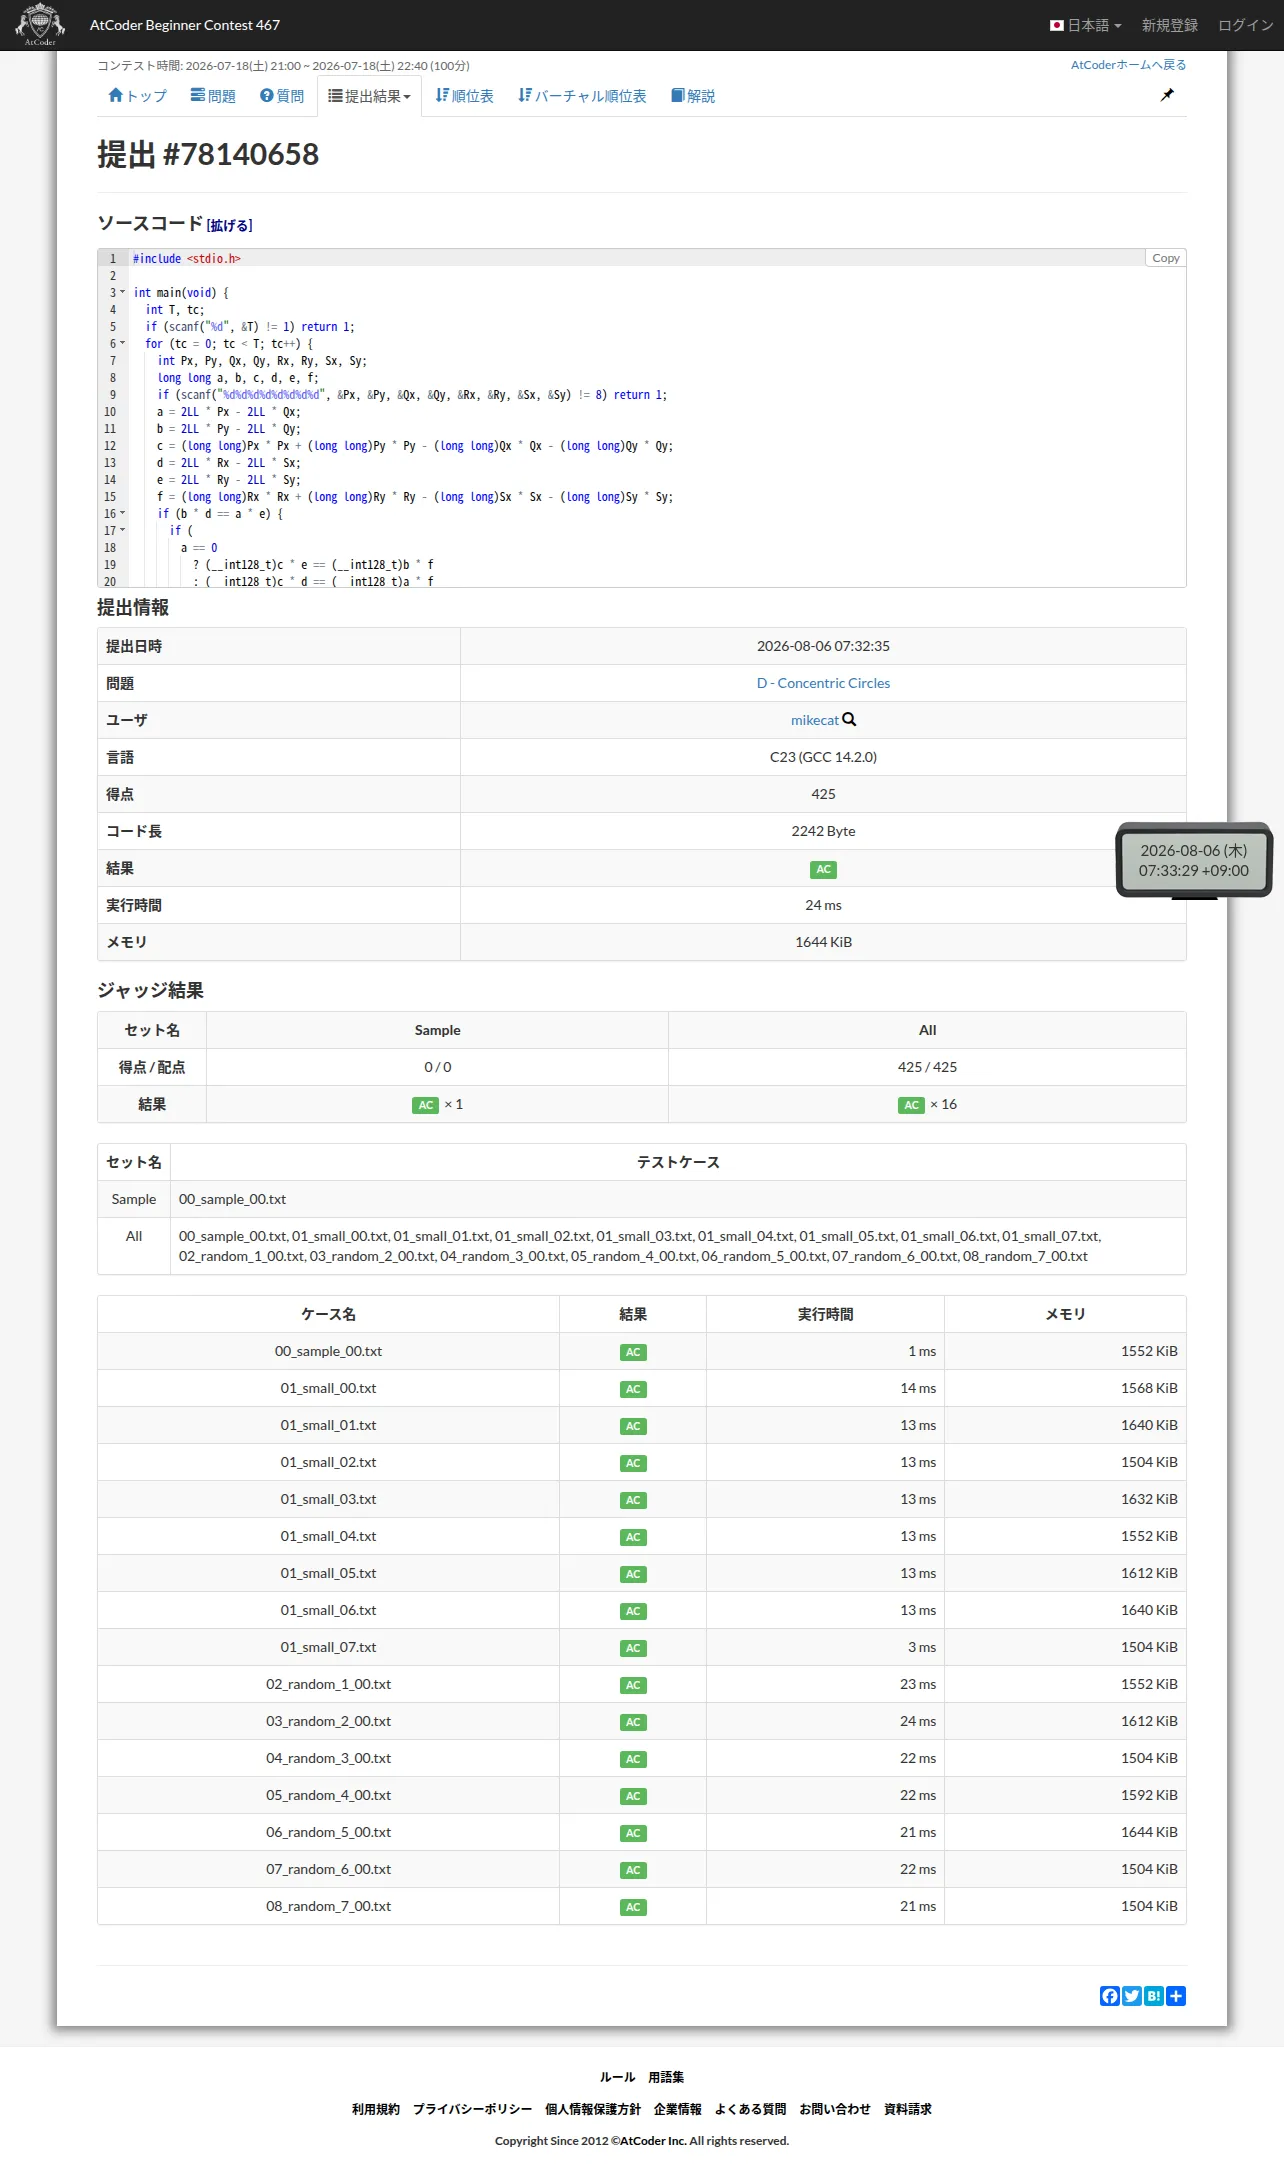Open problem D - Concentric Circles
Screen dimensions: 1284x2170
823,683
